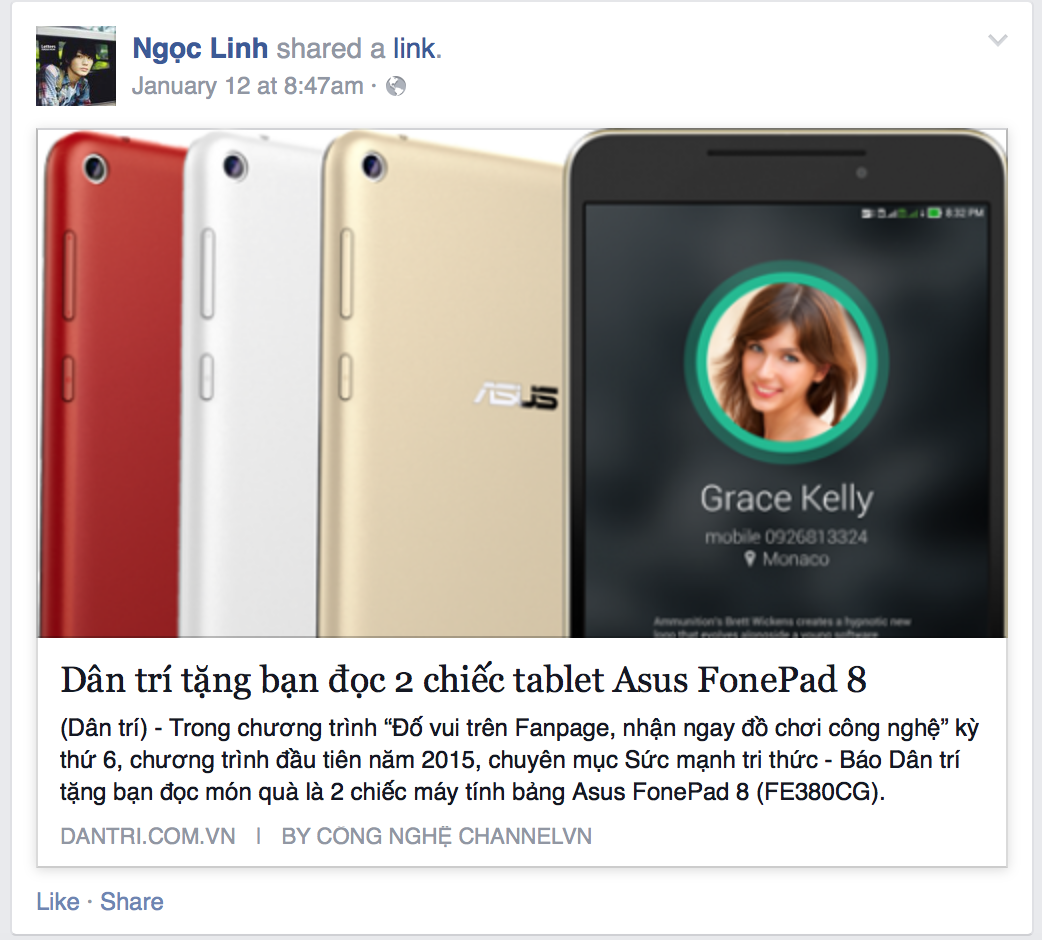This screenshot has width=1042, height=940.
Task: Open the post options chevron menu
Action: point(997,41)
